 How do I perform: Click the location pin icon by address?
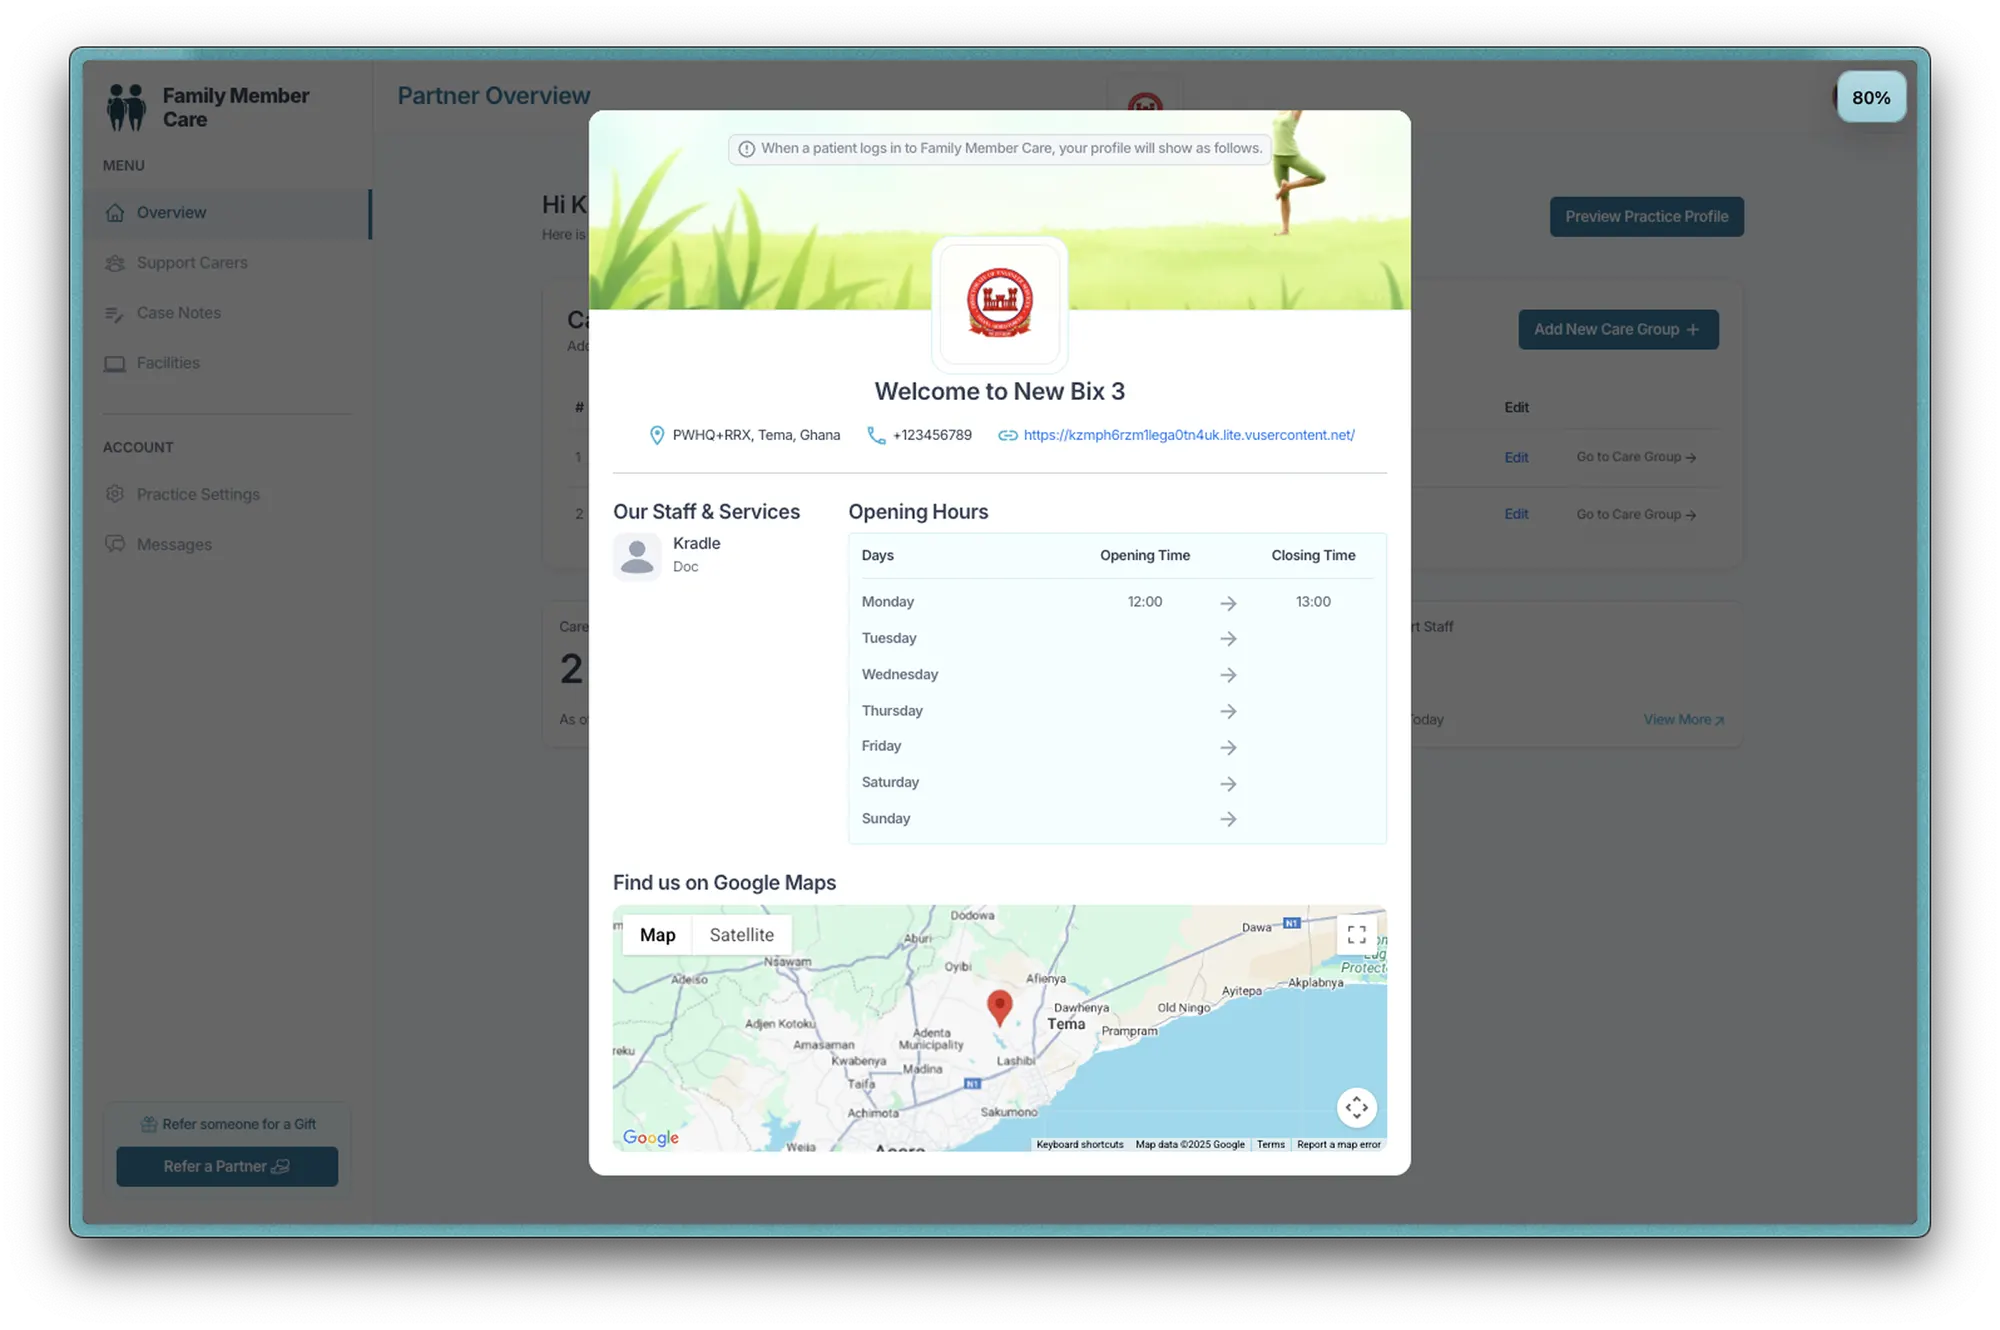tap(657, 435)
